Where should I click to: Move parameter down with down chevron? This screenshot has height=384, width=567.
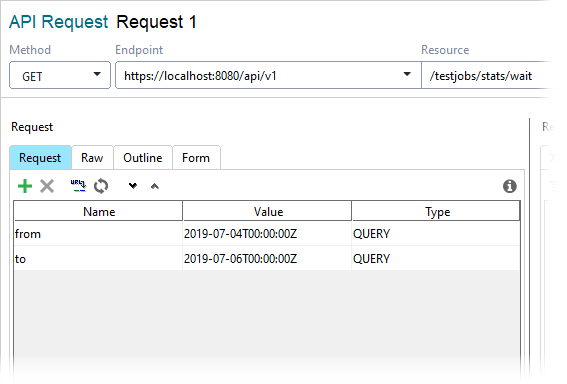coord(133,186)
